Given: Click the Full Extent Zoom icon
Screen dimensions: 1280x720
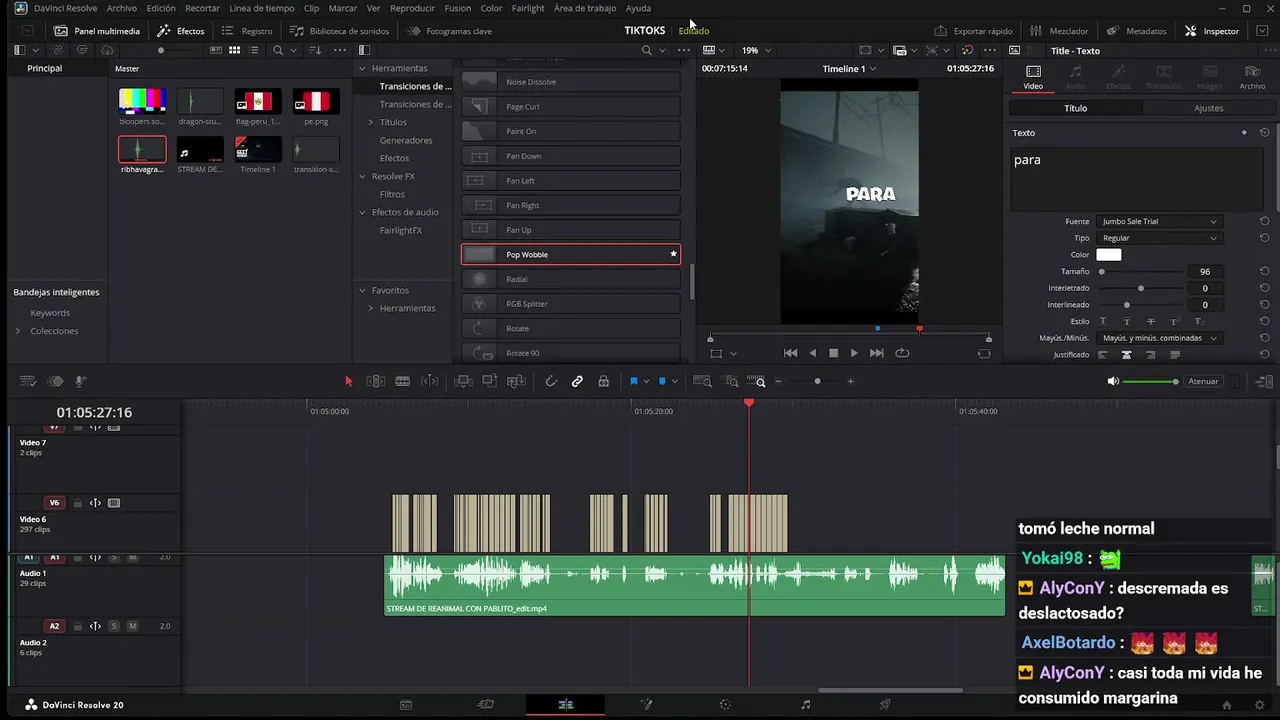Looking at the screenshot, I should pyautogui.click(x=703, y=381).
